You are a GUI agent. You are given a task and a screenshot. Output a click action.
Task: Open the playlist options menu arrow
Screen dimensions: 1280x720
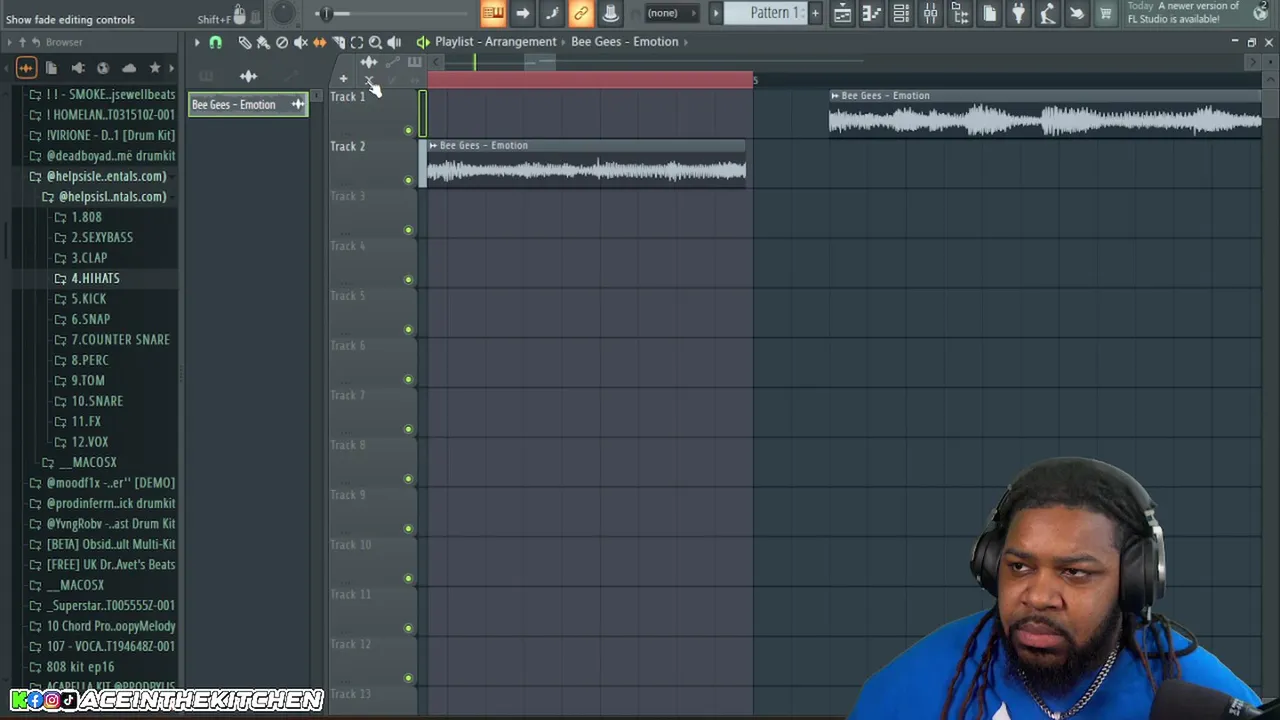tap(197, 42)
